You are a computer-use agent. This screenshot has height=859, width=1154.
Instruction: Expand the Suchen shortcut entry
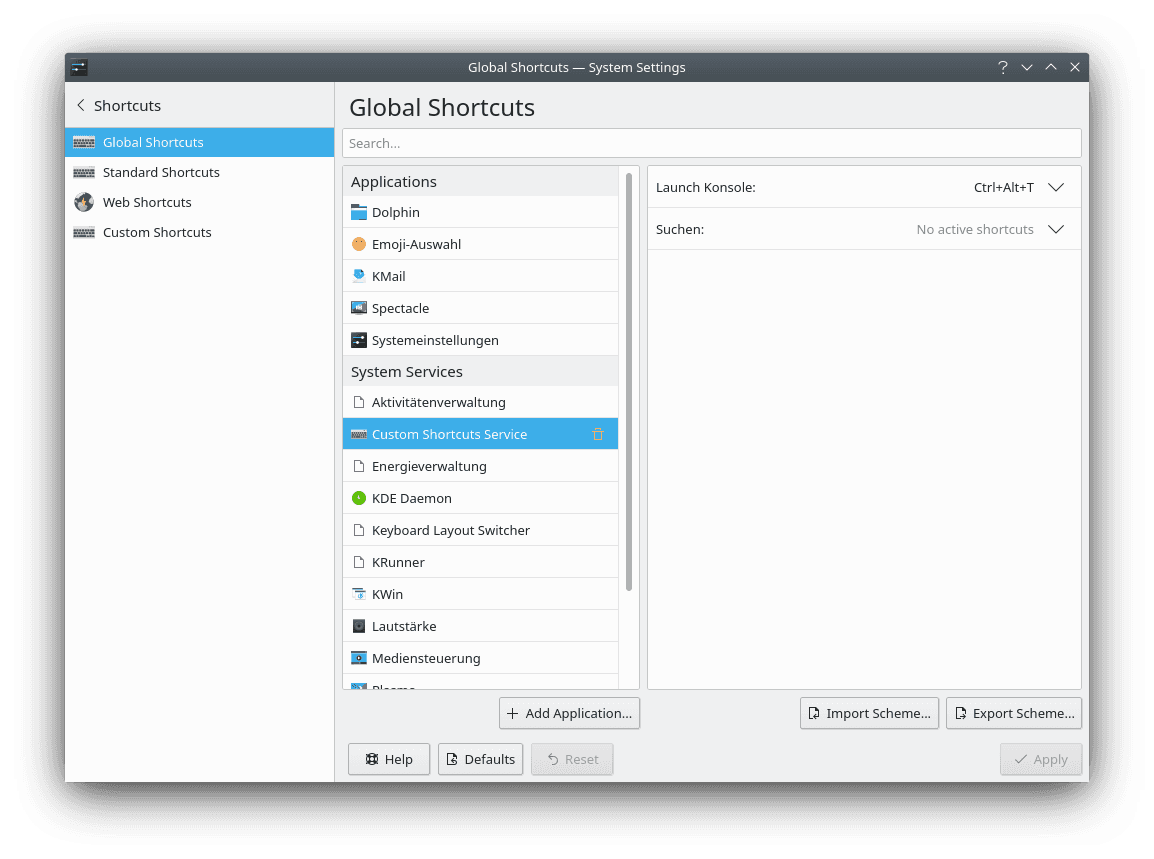1056,229
